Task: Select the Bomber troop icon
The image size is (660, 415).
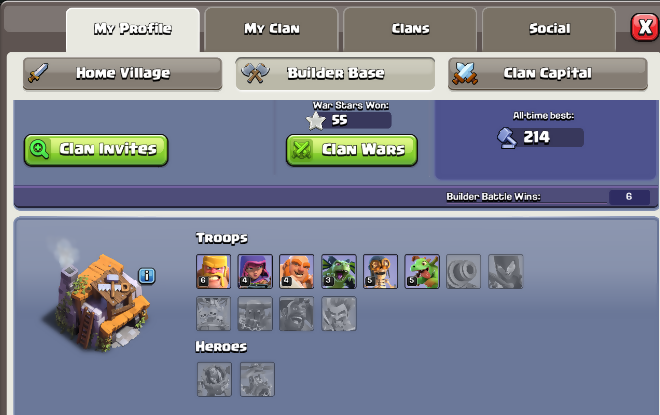Action: [x=381, y=271]
